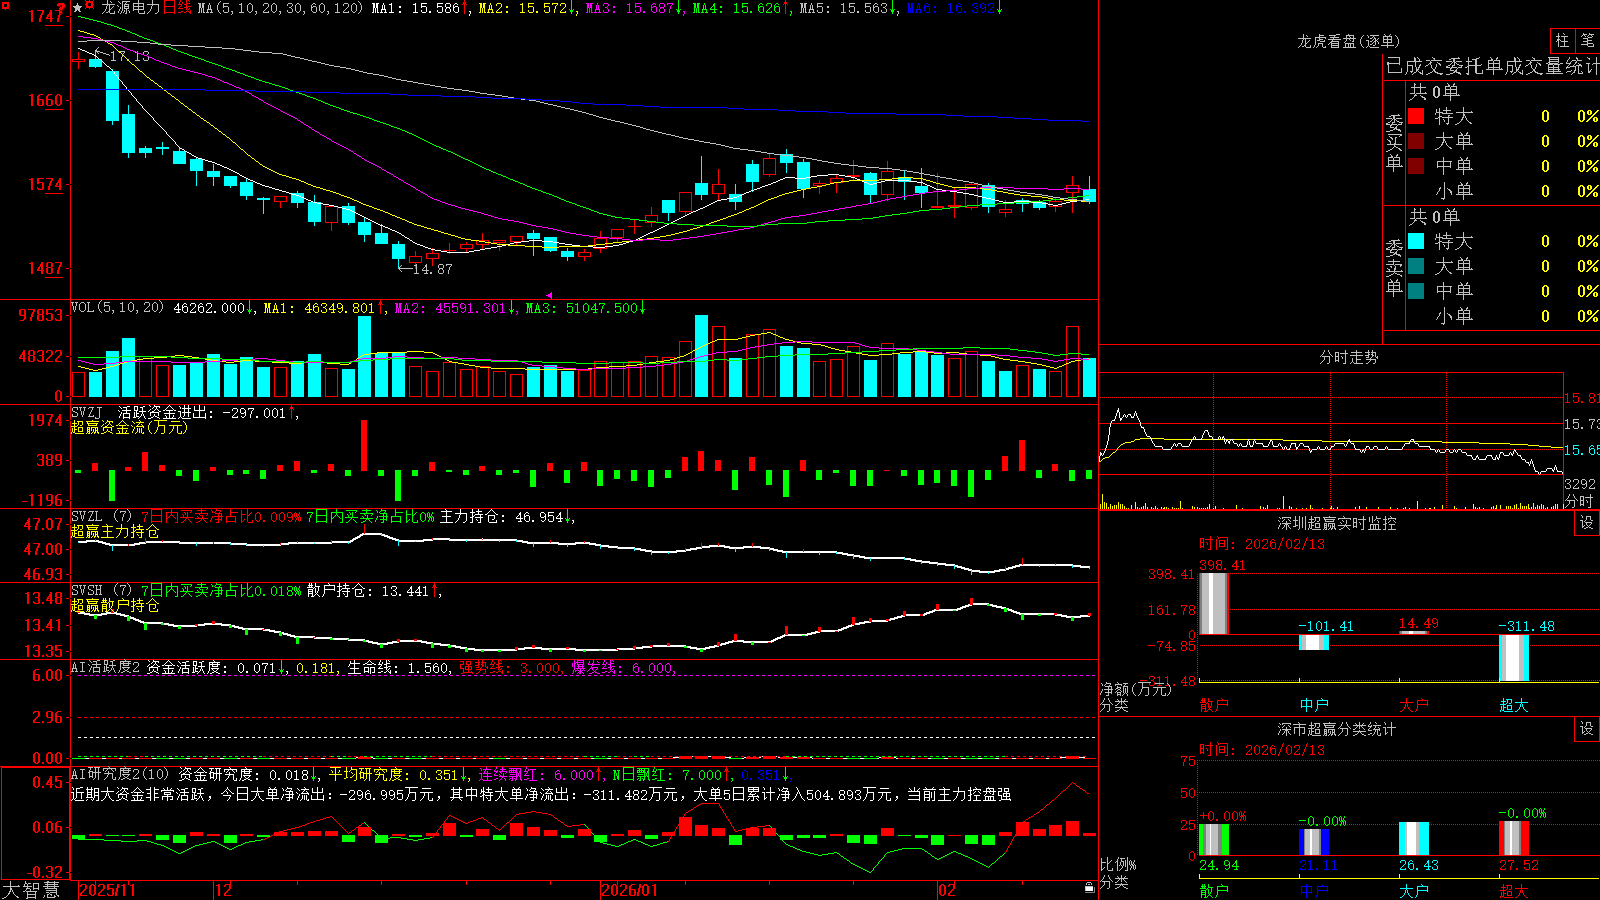Viewport: 1600px width, 900px height.
Task: Switch the 龙虎看盘 panel to 笔 view
Action: pos(1587,41)
